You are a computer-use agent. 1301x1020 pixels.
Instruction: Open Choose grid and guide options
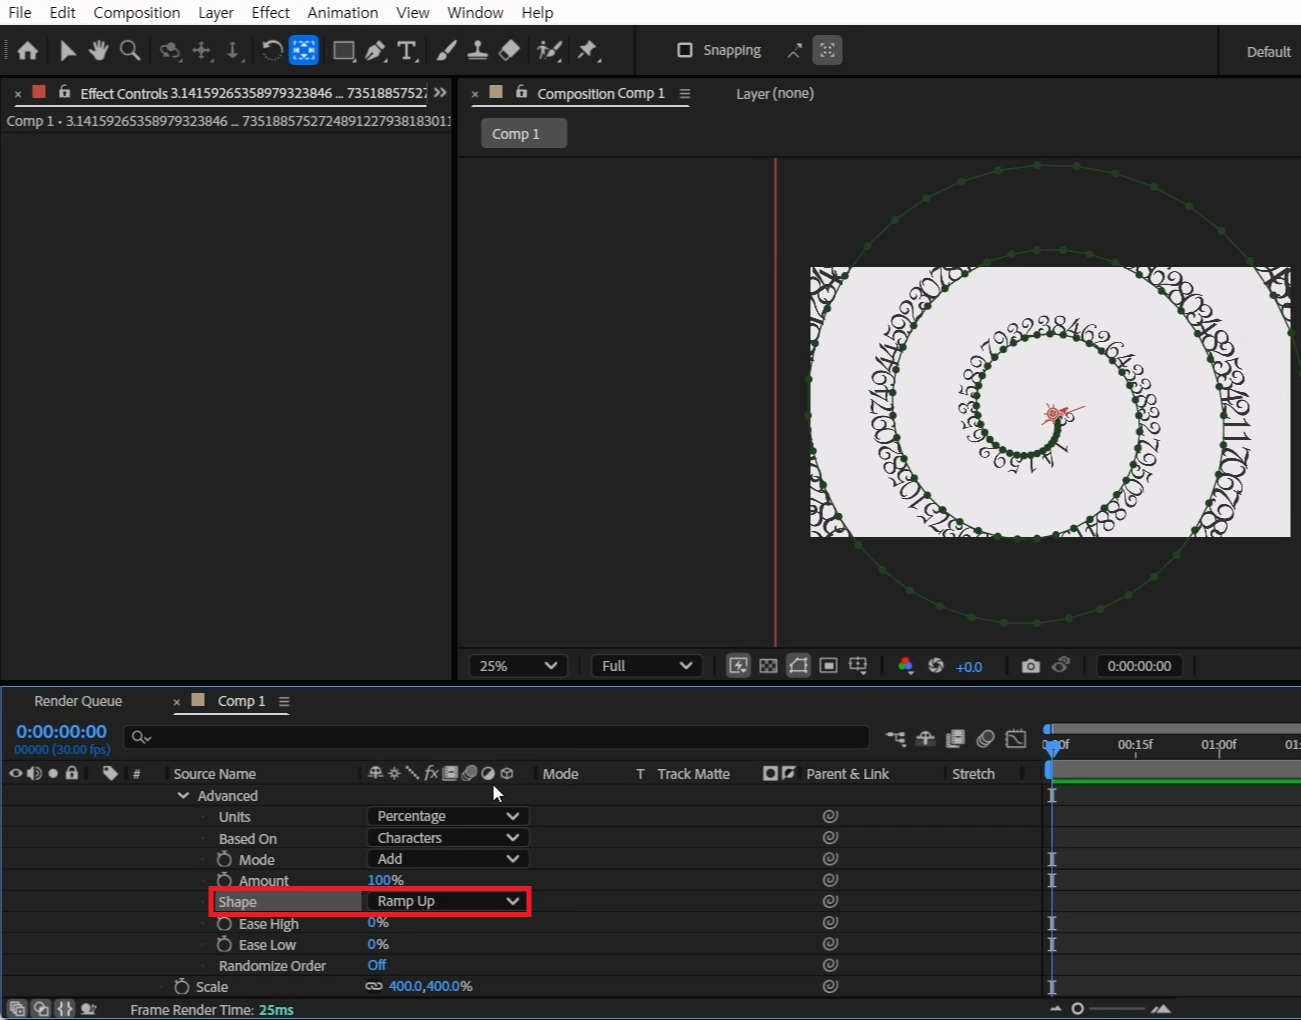[x=858, y=666]
